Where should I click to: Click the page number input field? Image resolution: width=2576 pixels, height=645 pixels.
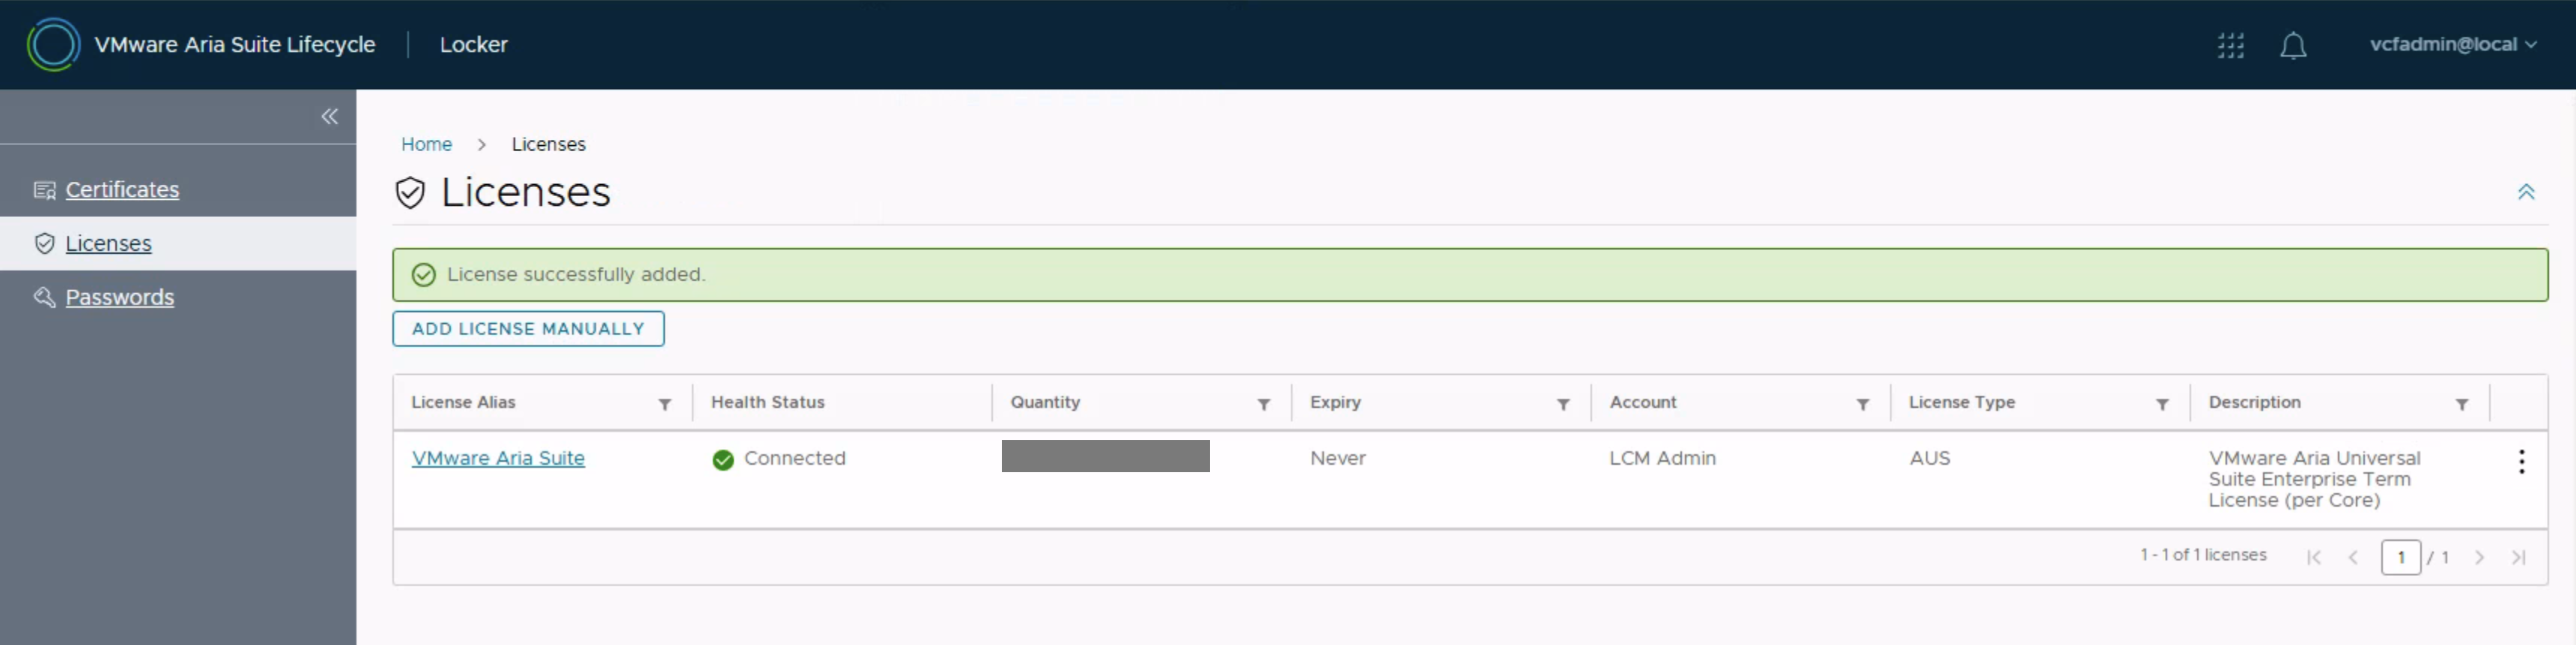[x=2400, y=557]
